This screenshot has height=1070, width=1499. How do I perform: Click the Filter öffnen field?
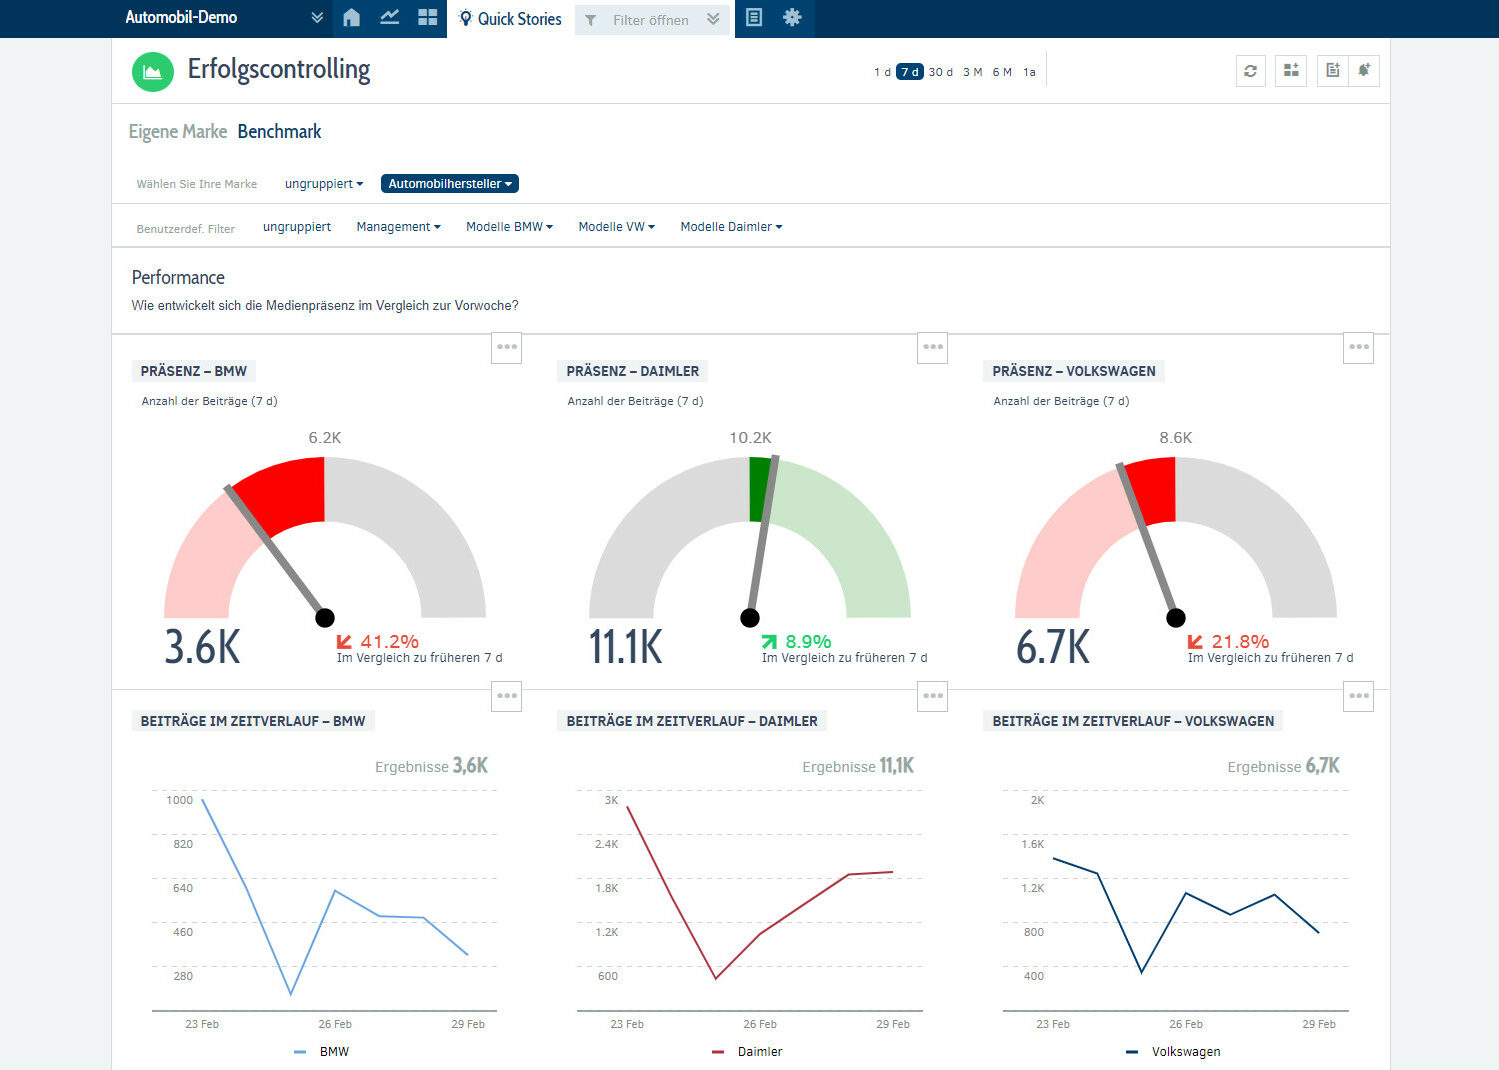click(x=651, y=20)
